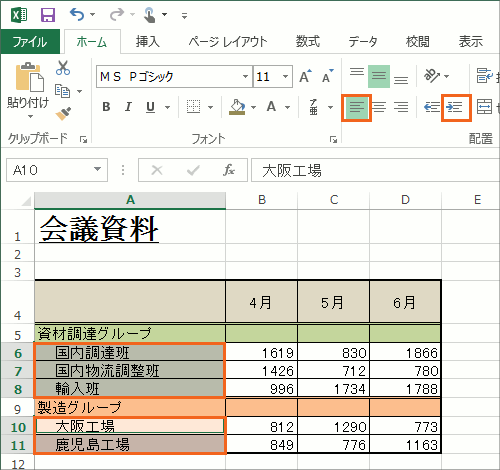Copy the selection
The height and width of the screenshot is (470, 500).
tap(62, 91)
